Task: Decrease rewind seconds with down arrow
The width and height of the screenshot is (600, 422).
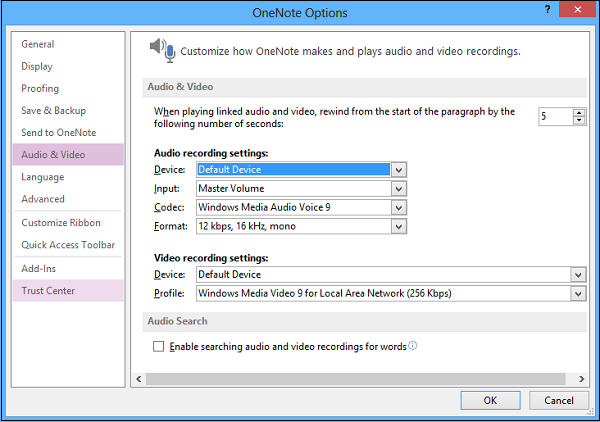Action: coord(579,120)
